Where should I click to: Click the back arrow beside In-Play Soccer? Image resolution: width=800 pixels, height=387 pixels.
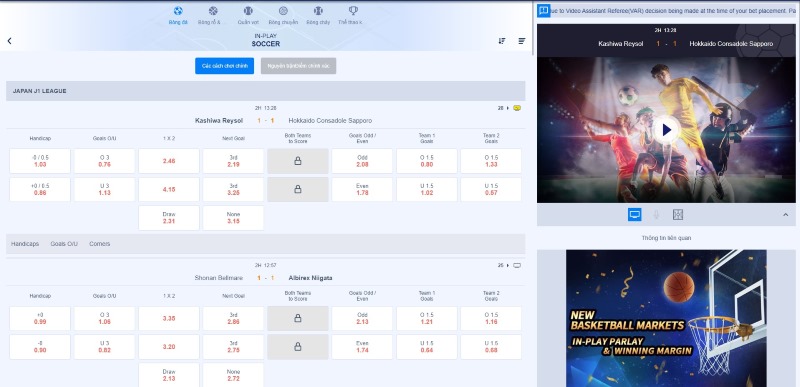point(9,41)
